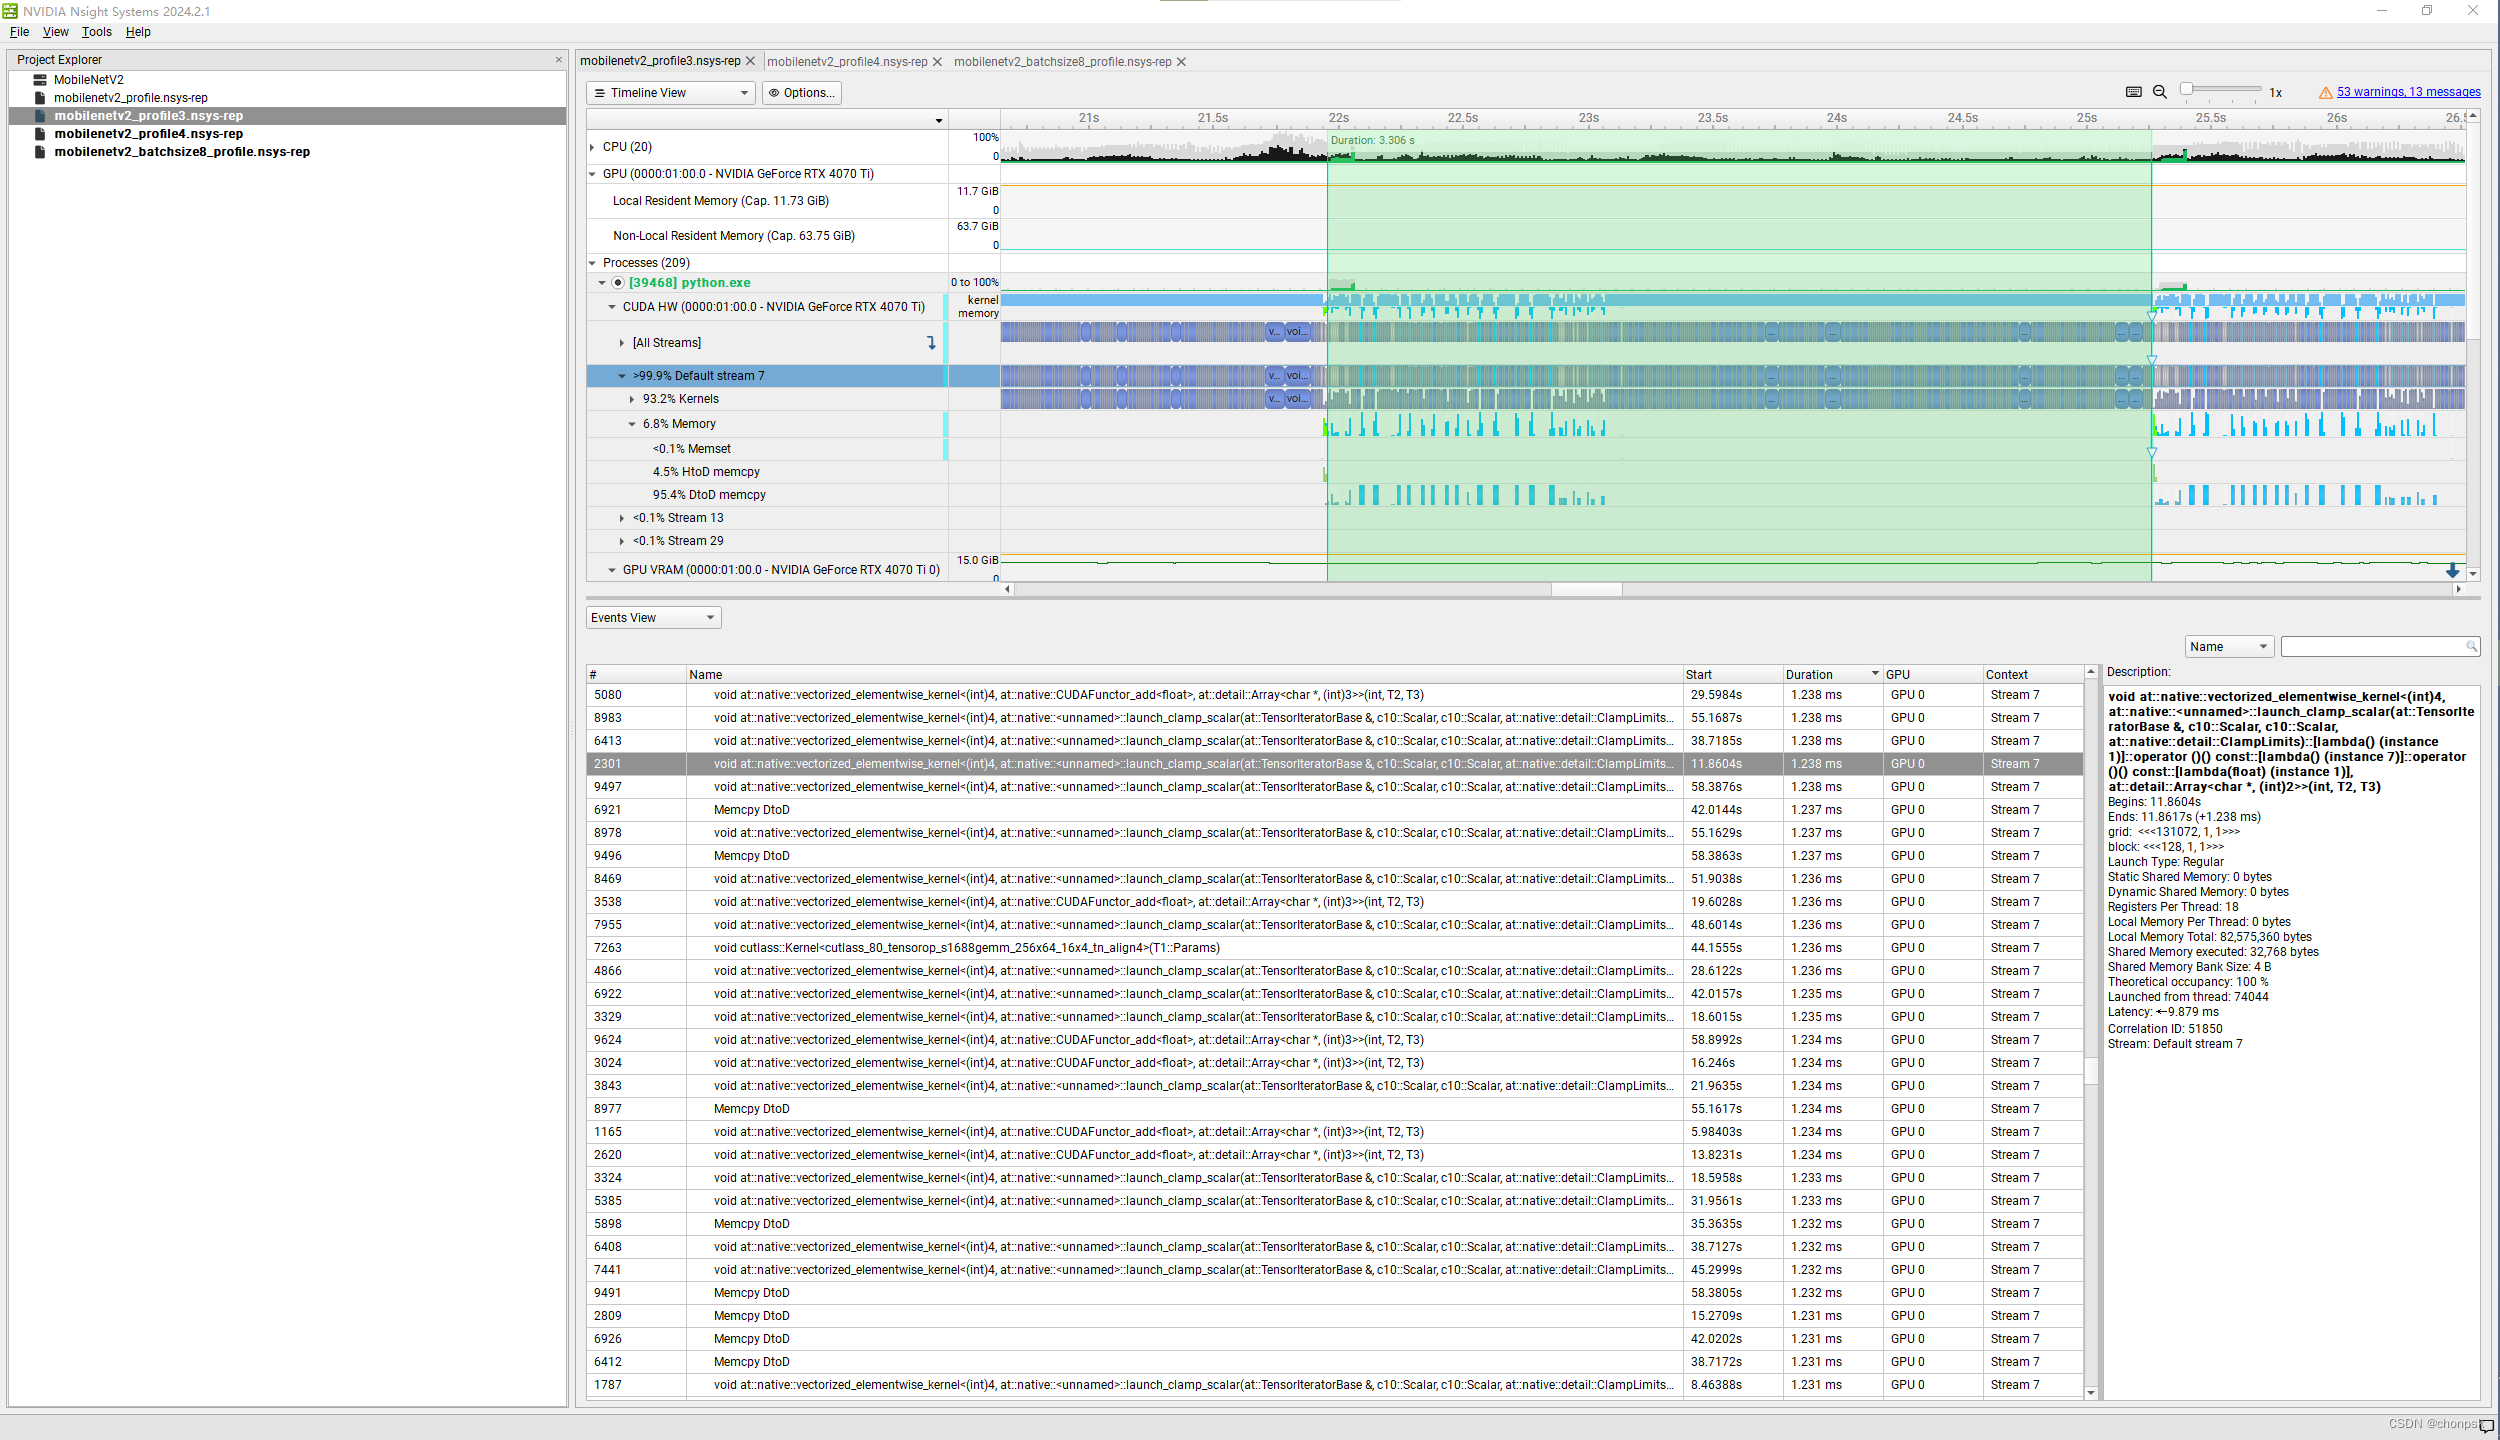Click the orange warning triangle icon
This screenshot has width=2500, height=1440.
pos(2326,93)
